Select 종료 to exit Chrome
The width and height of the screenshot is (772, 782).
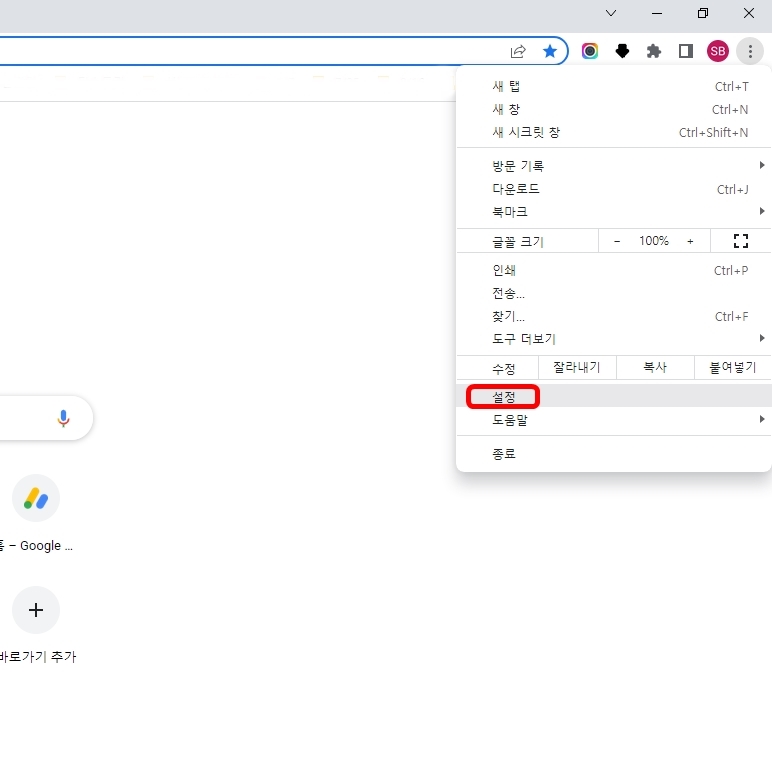[614, 454]
